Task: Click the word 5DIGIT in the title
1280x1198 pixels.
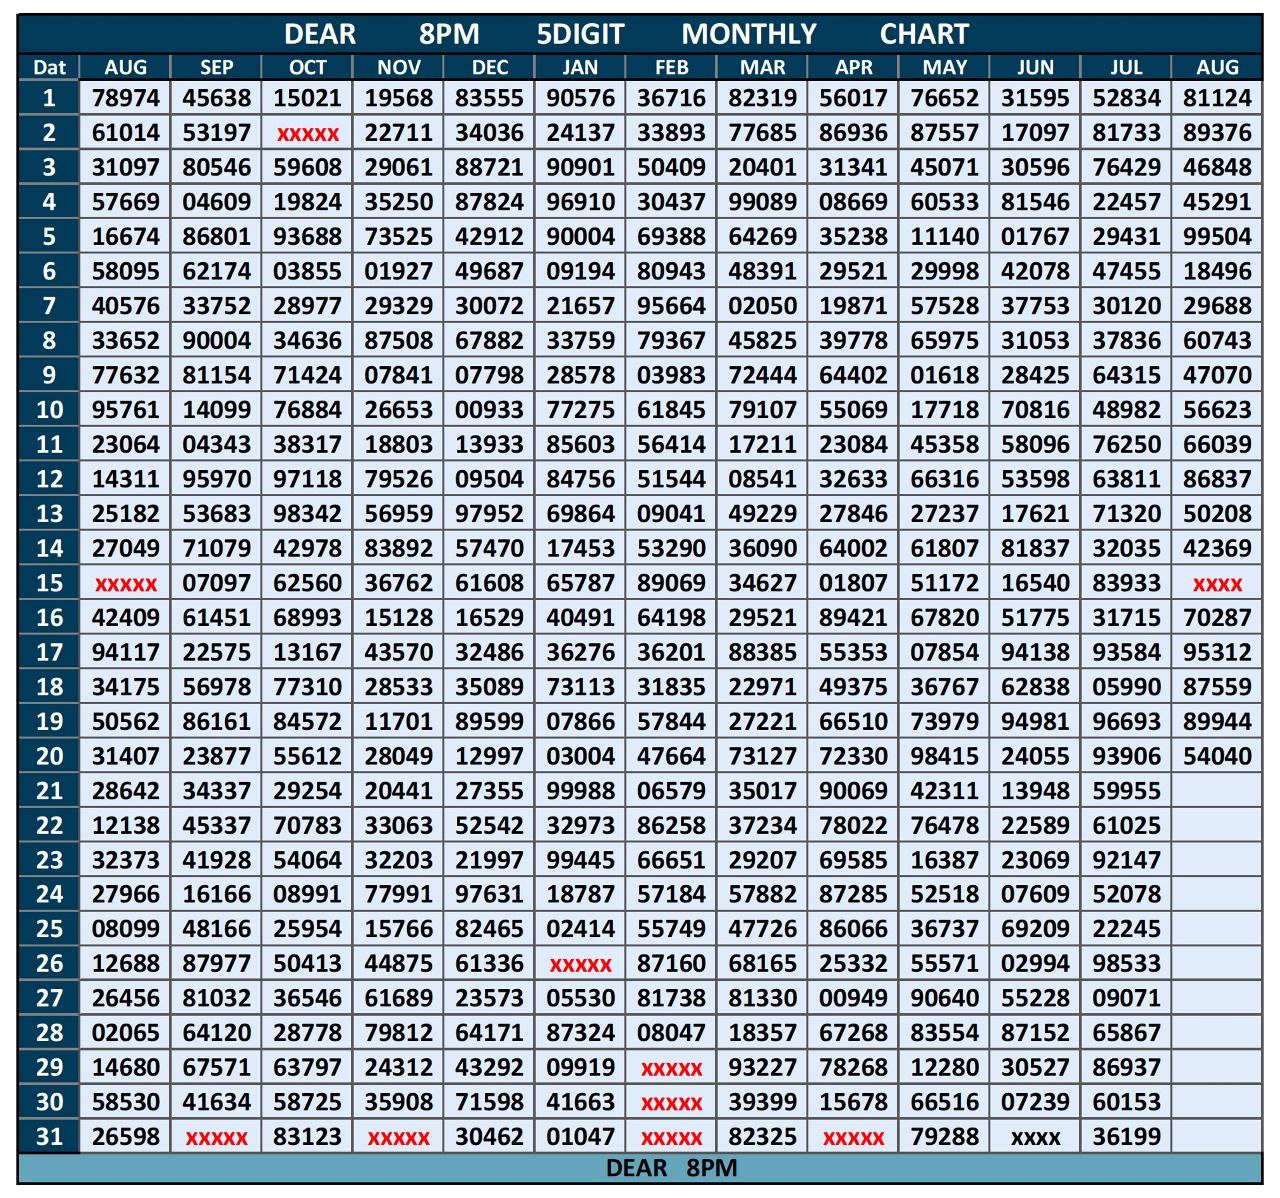Action: coord(580,34)
